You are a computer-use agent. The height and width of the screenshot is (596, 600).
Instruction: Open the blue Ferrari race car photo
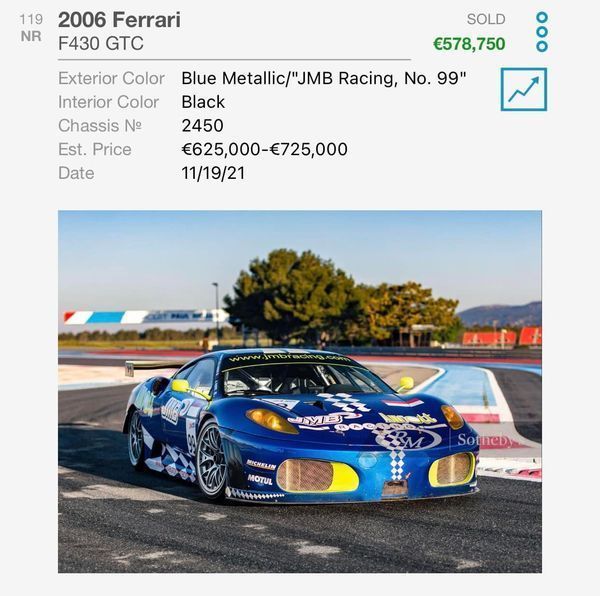(x=300, y=391)
